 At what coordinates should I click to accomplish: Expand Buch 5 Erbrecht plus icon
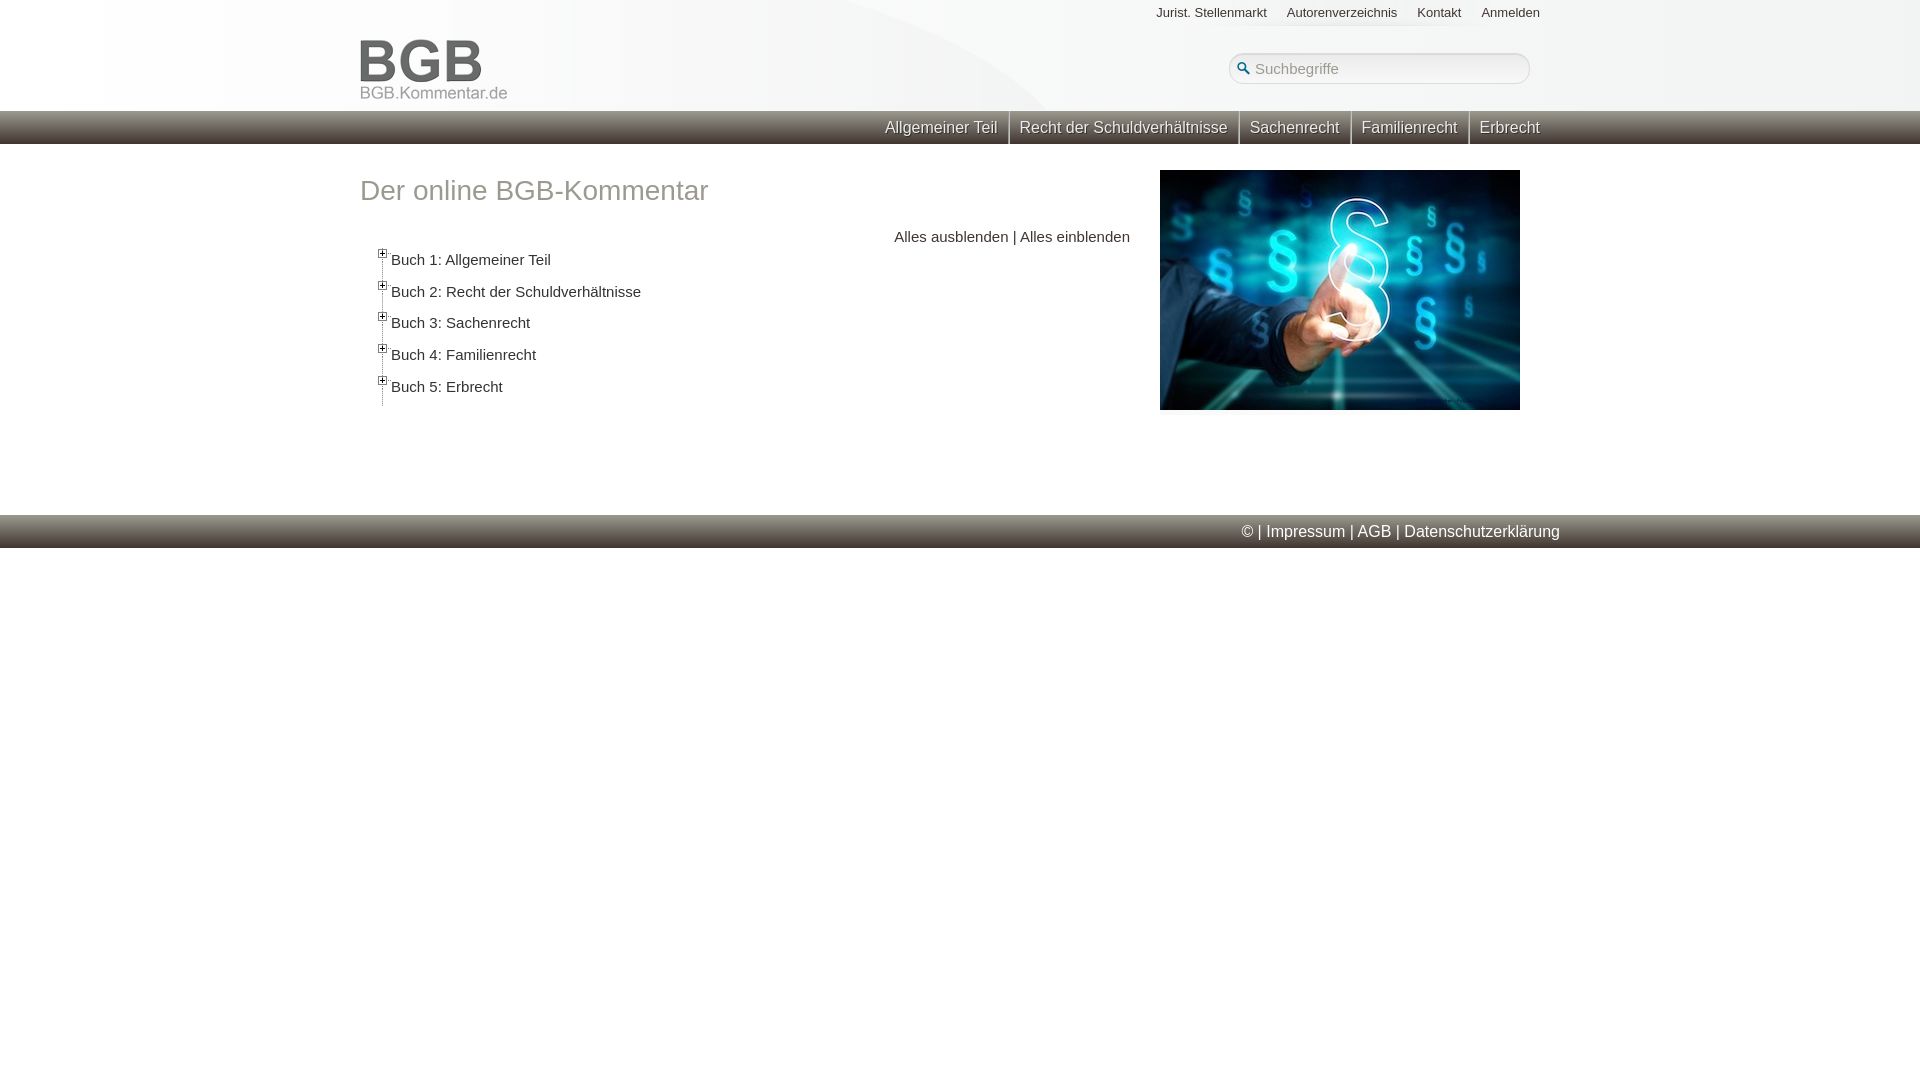tap(382, 381)
